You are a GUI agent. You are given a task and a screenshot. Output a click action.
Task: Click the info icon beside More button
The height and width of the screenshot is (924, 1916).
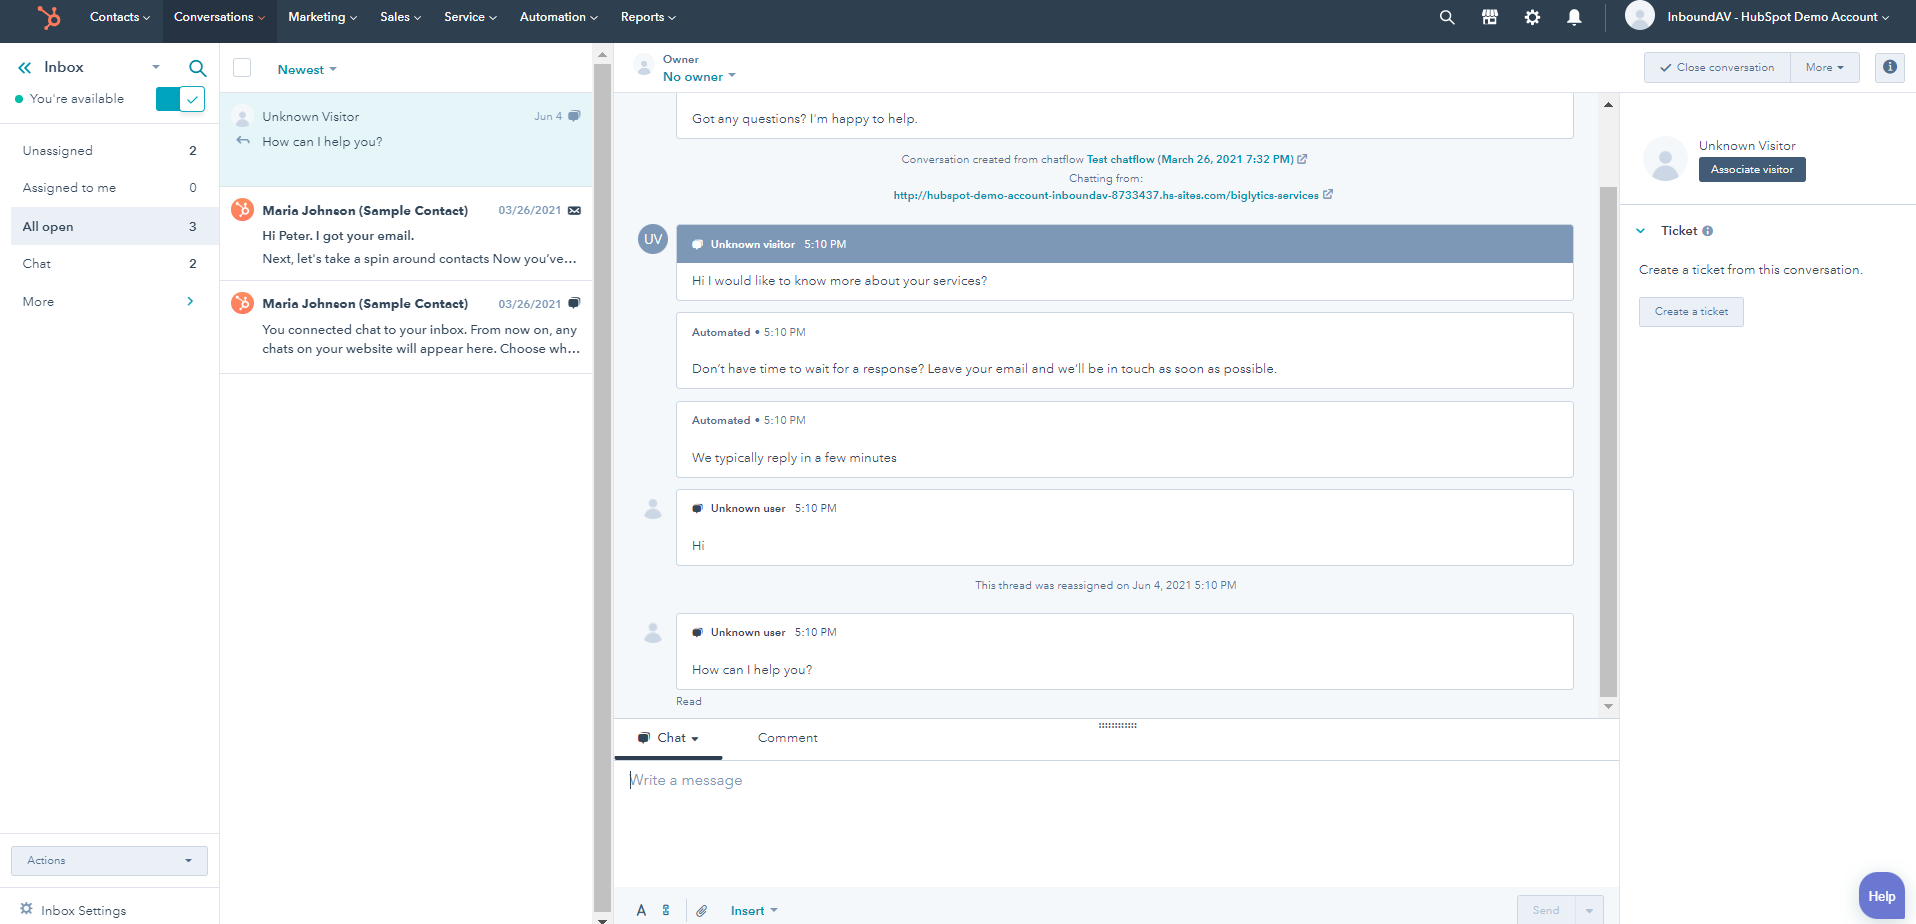pyautogui.click(x=1890, y=67)
